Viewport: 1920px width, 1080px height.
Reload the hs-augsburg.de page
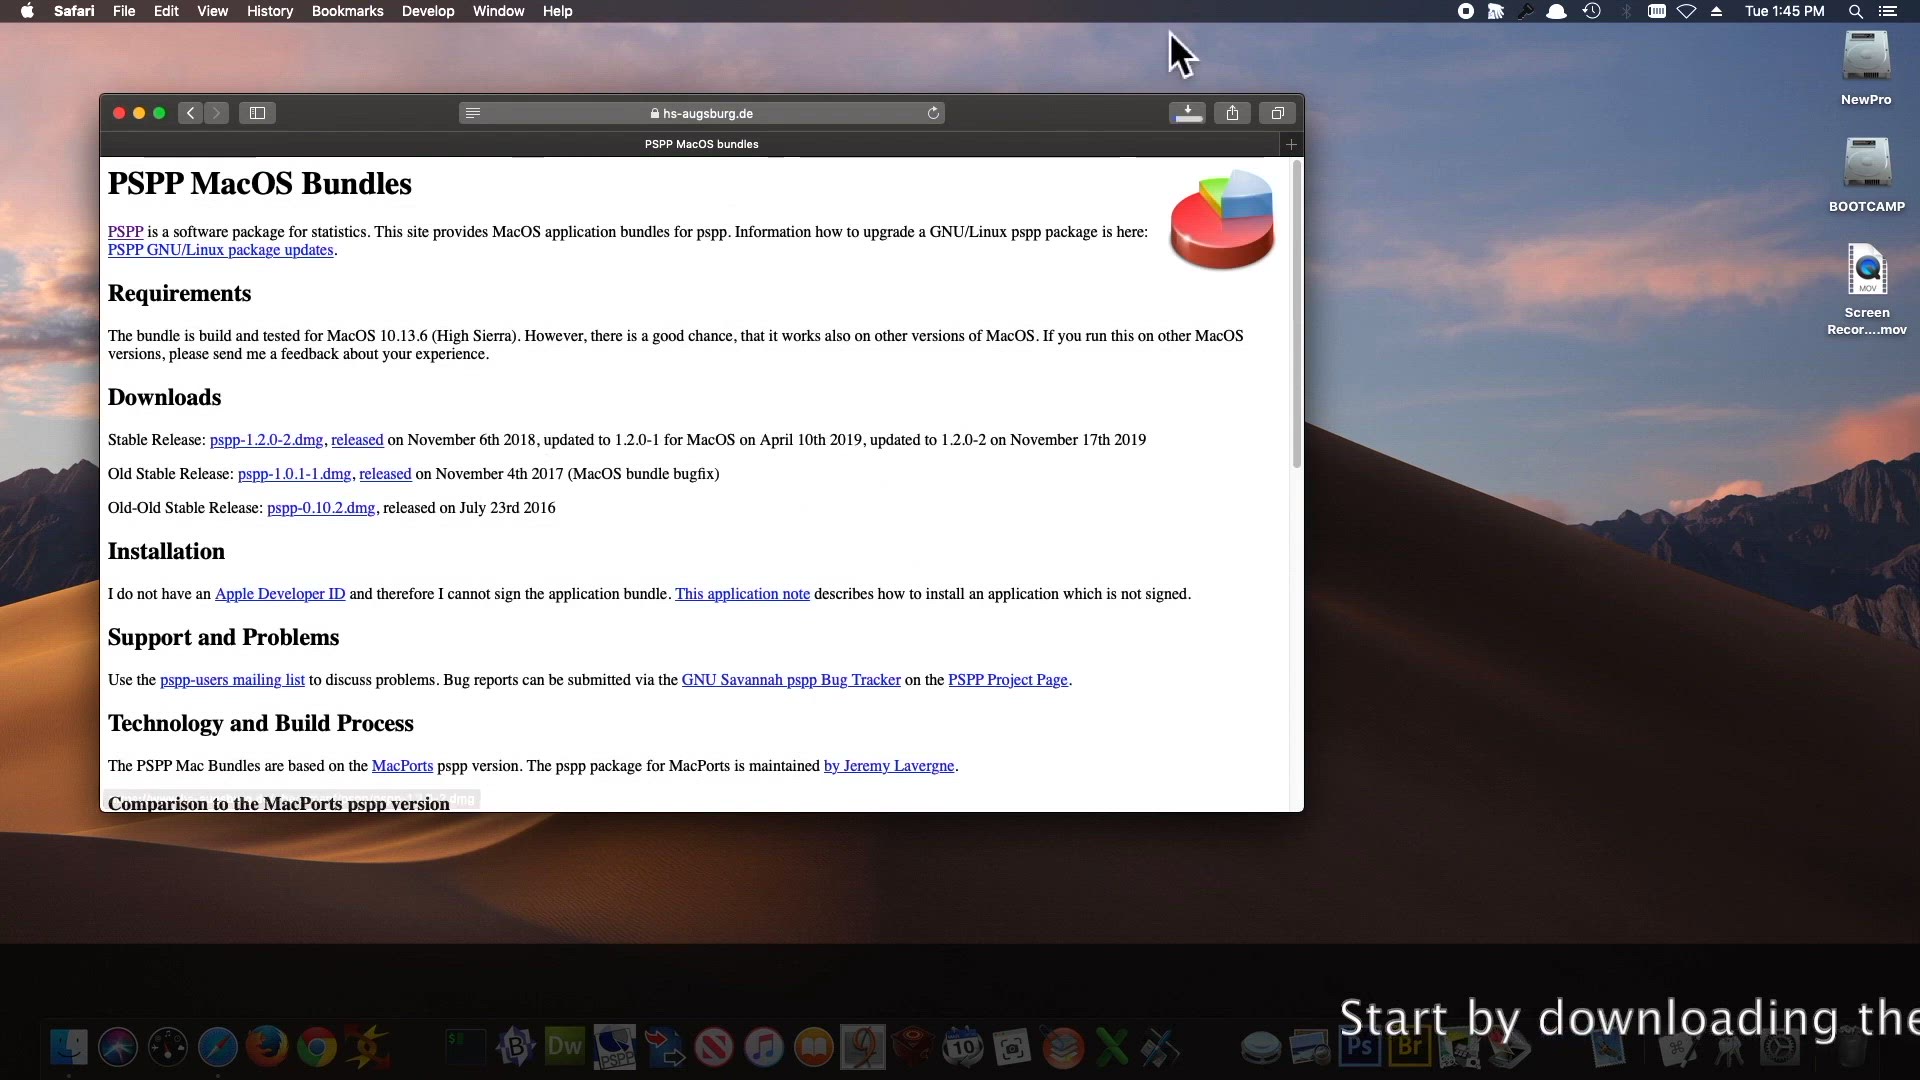[933, 113]
